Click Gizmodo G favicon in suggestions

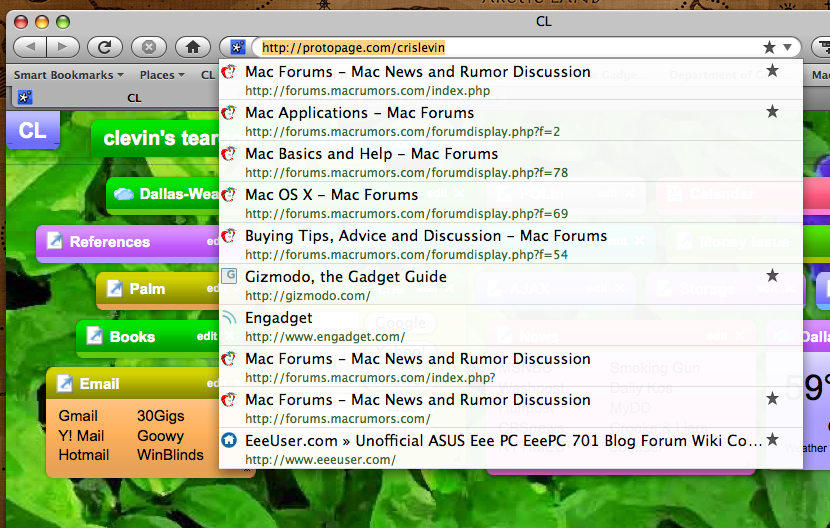tap(229, 276)
